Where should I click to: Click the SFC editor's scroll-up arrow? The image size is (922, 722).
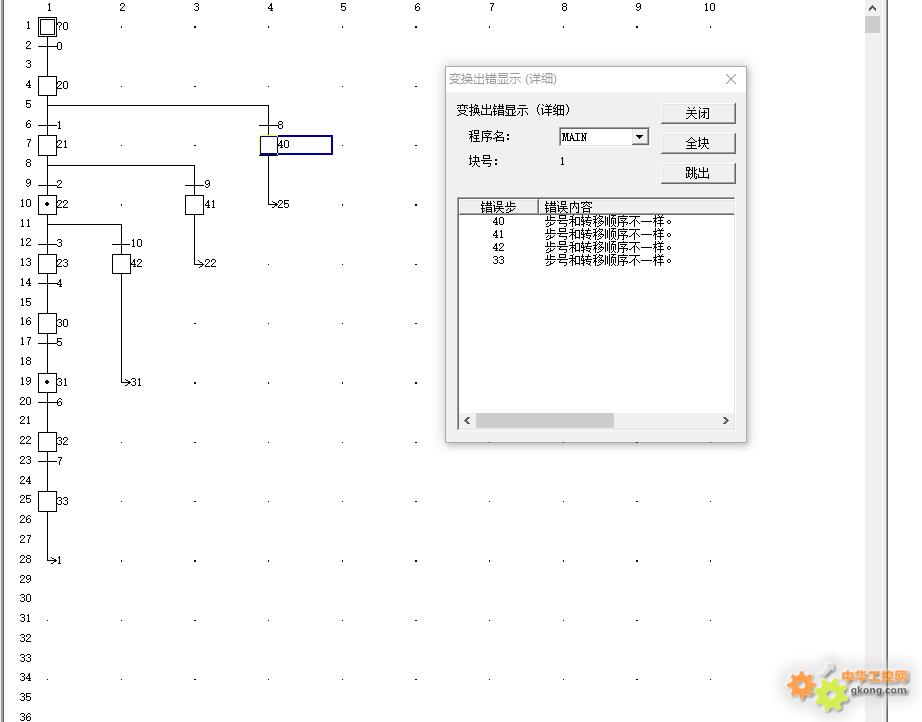(x=873, y=8)
